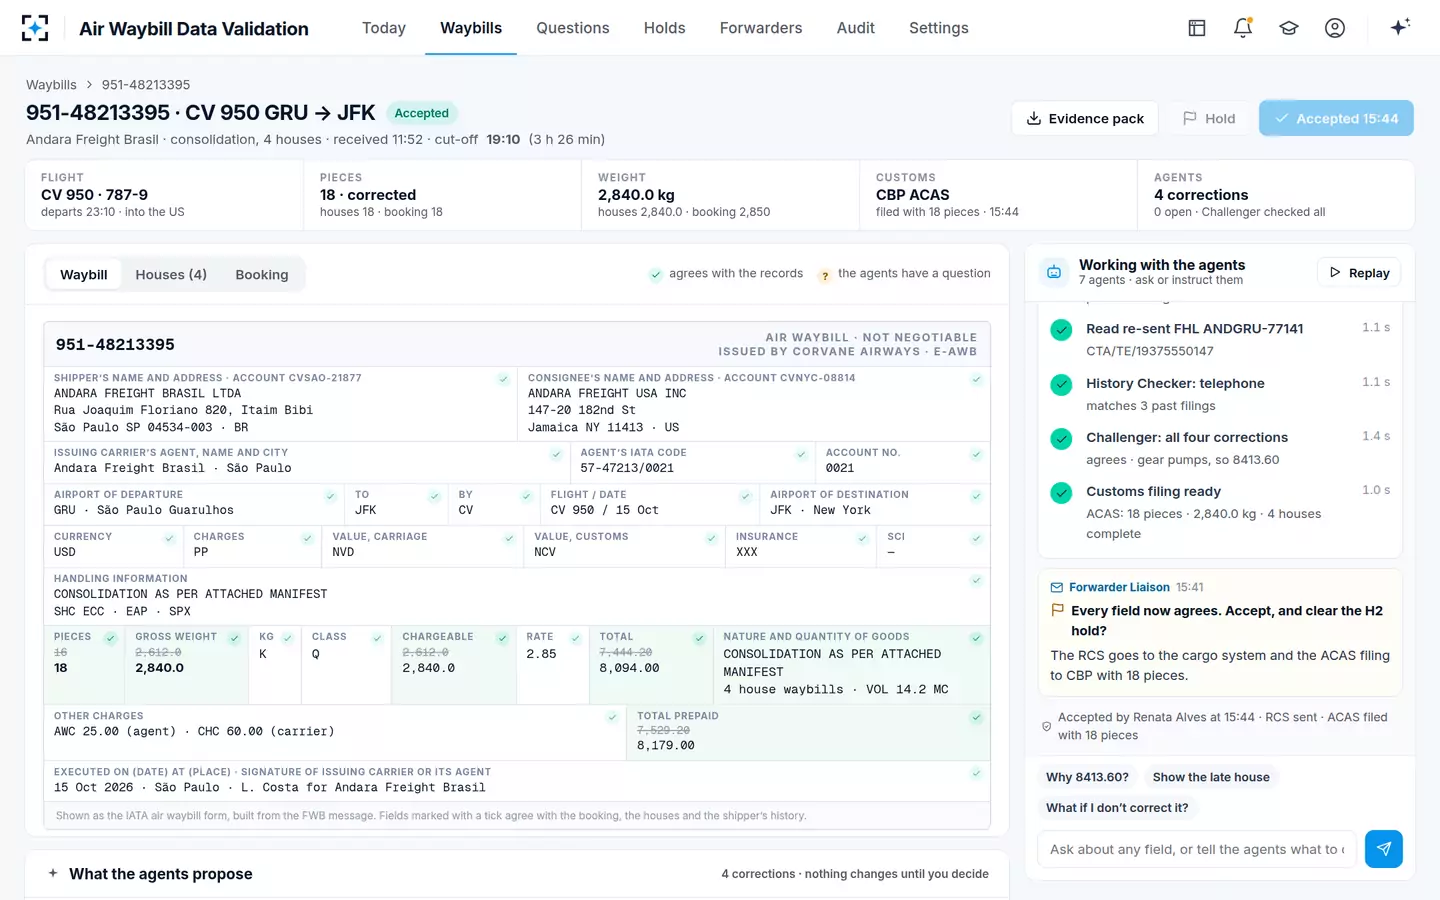Click the agents robot icon beside Working with the agents
Viewport: 1440px width, 900px height.
(1054, 272)
